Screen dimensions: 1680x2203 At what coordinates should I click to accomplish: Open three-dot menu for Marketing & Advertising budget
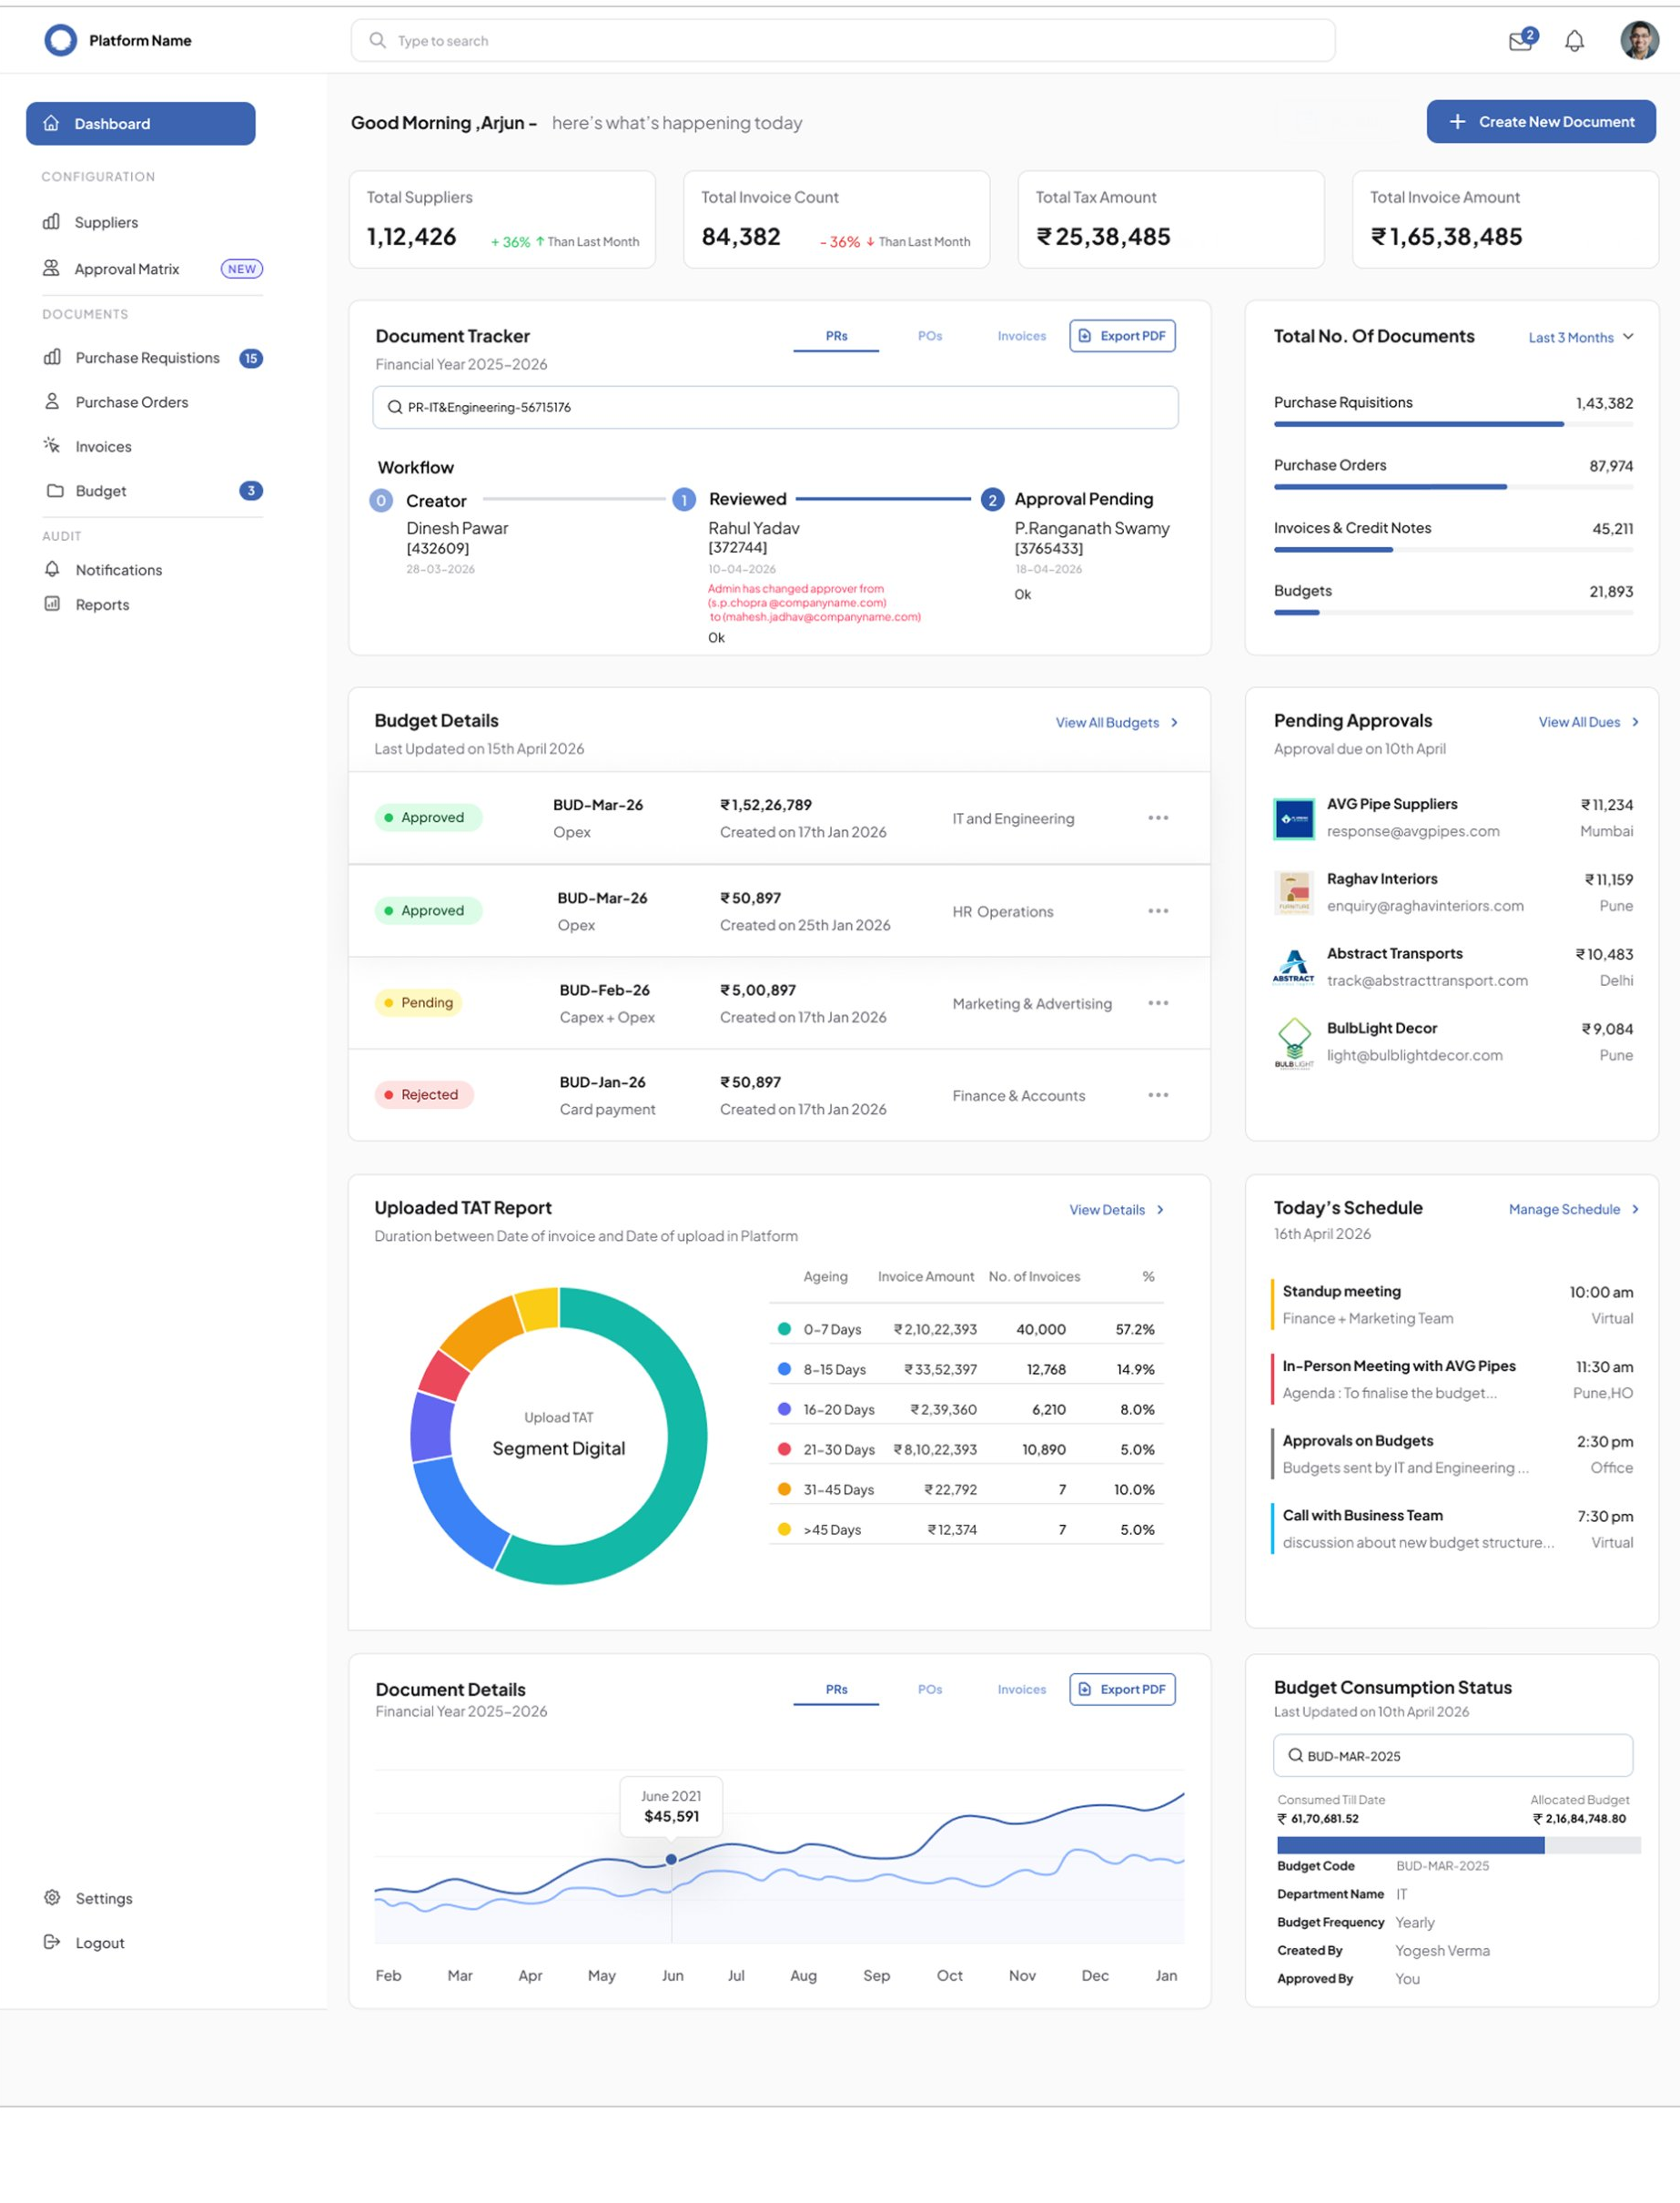tap(1158, 1003)
